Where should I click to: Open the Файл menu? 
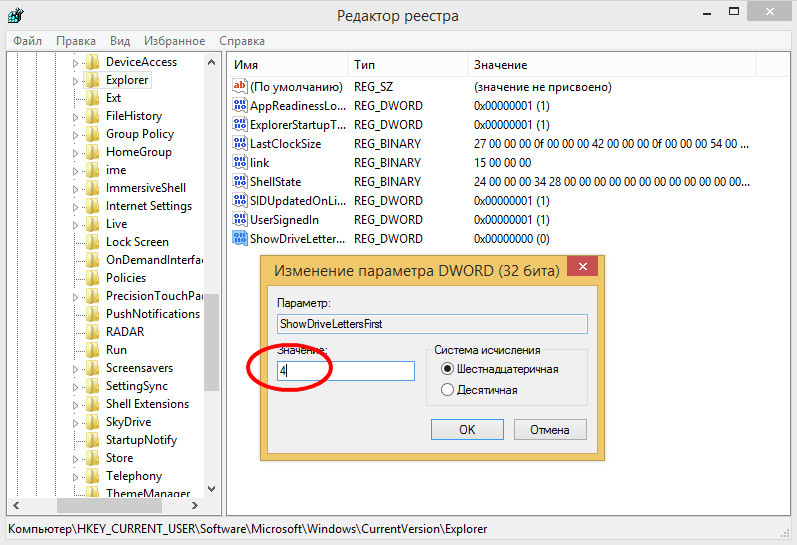pyautogui.click(x=27, y=41)
